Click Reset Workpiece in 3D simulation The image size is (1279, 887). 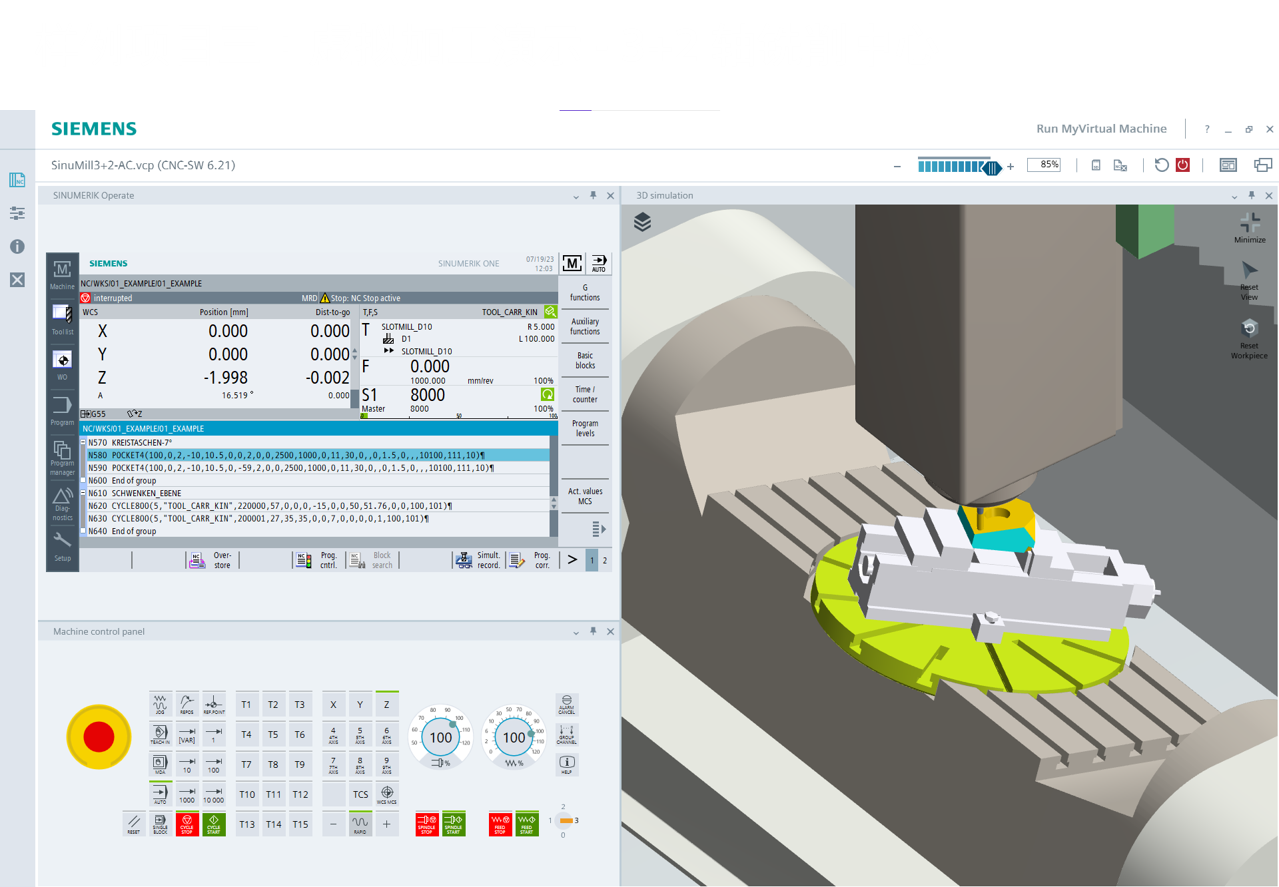pos(1249,340)
